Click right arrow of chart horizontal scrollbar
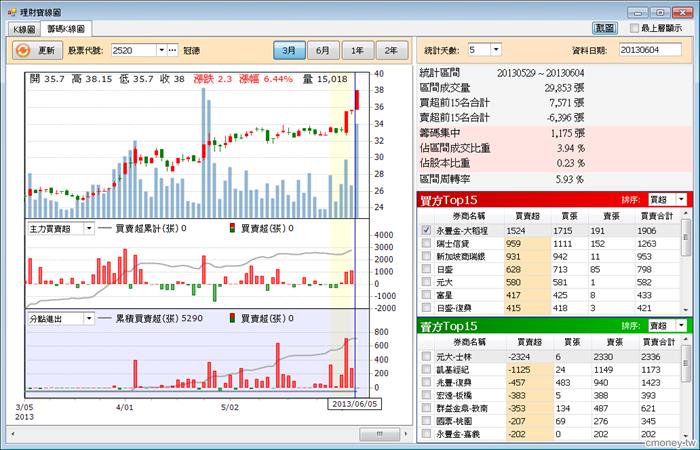700x450 pixels. [x=406, y=434]
